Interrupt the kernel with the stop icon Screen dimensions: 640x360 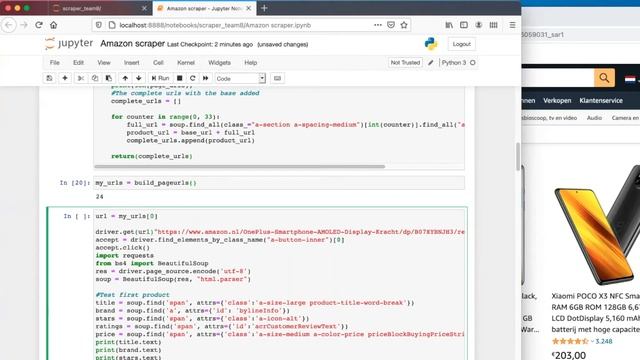coord(180,78)
